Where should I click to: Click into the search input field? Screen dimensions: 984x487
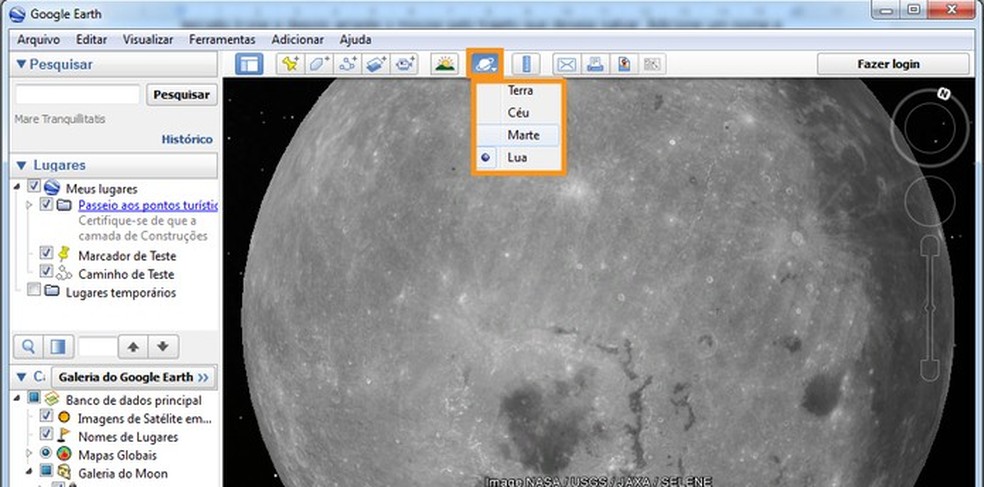pyautogui.click(x=78, y=95)
